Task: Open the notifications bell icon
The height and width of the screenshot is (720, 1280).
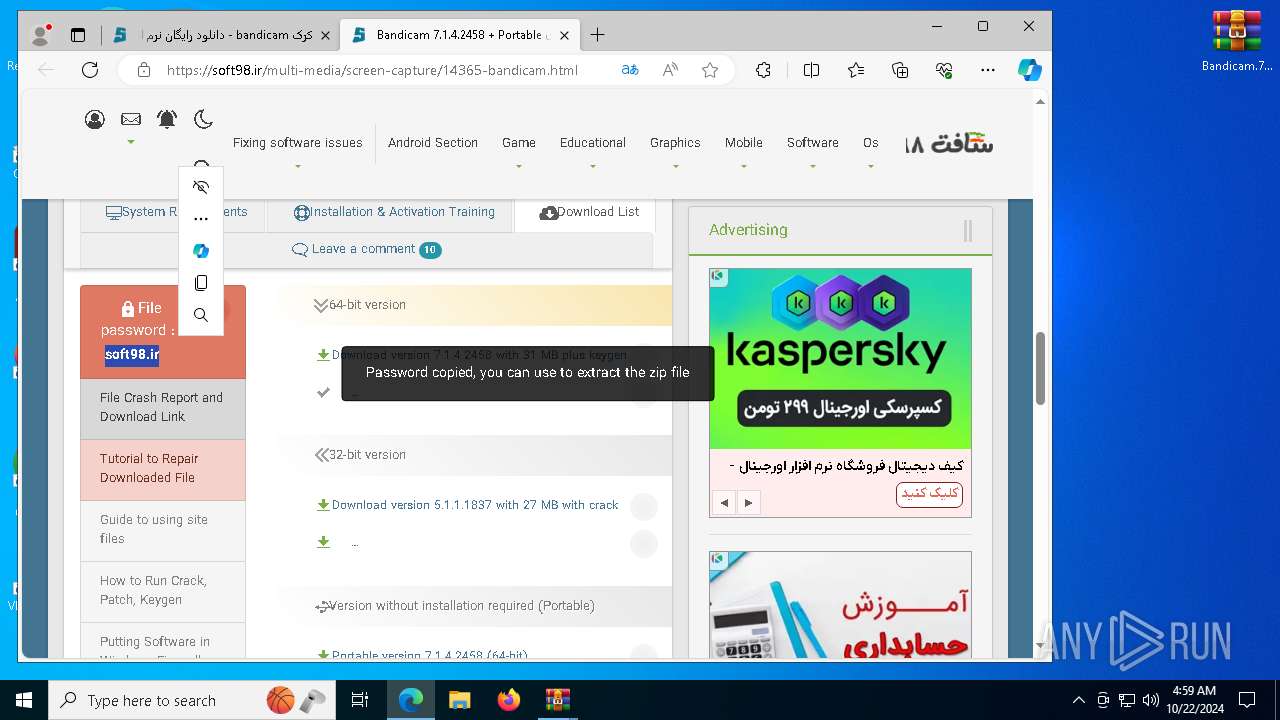Action: pyautogui.click(x=167, y=120)
